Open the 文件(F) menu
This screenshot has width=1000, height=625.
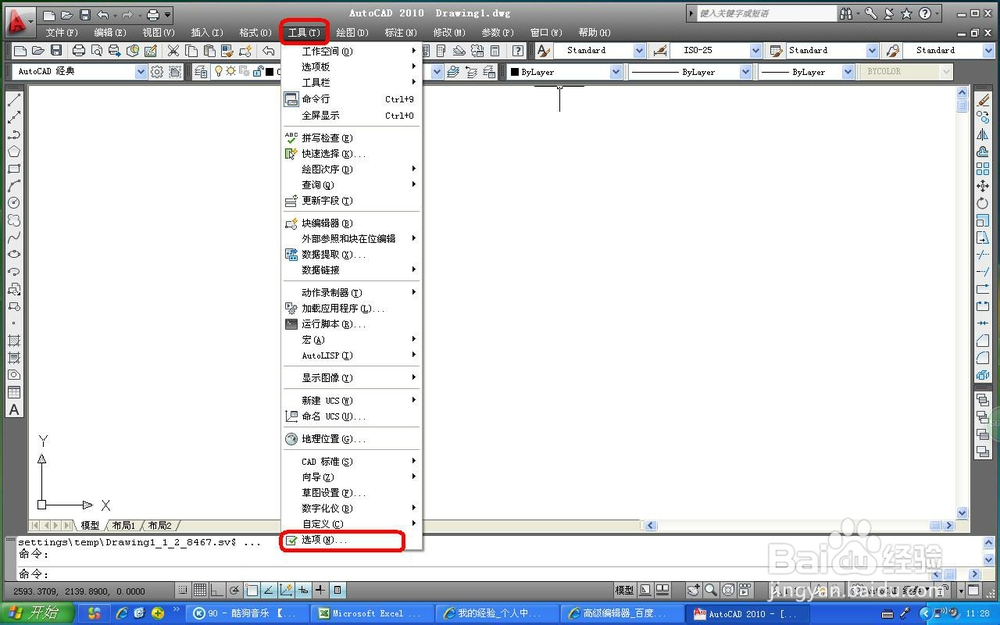(x=62, y=32)
